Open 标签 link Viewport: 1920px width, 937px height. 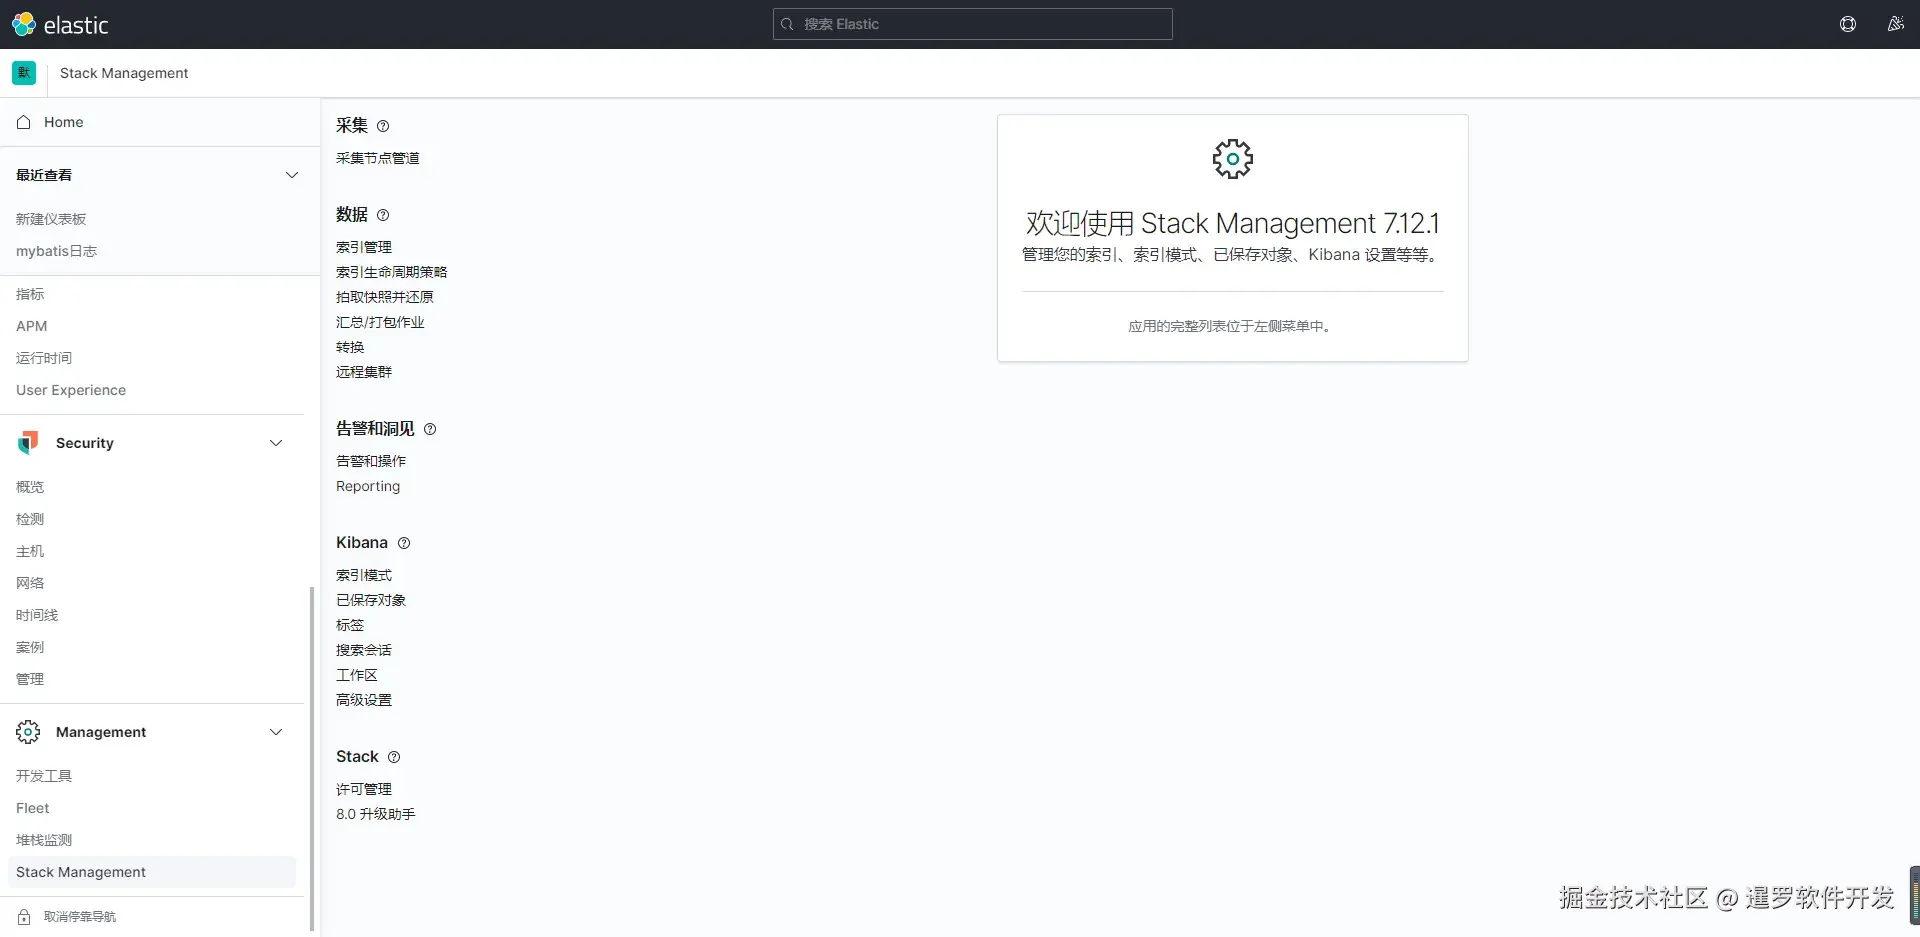click(x=350, y=625)
